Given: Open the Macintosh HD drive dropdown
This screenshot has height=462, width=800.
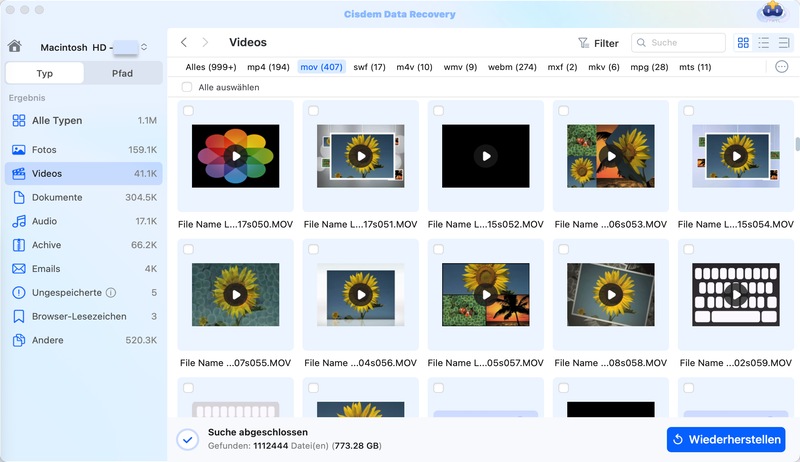Looking at the screenshot, I should (144, 47).
